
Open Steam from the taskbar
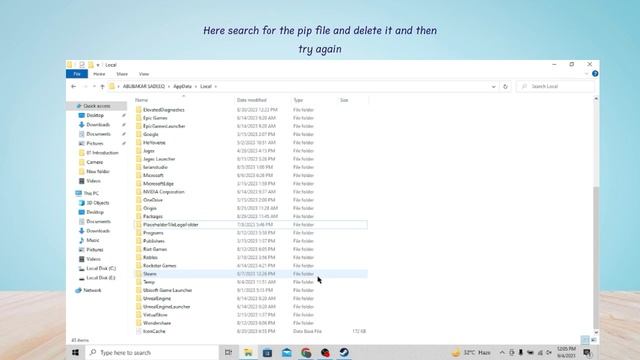tap(344, 352)
